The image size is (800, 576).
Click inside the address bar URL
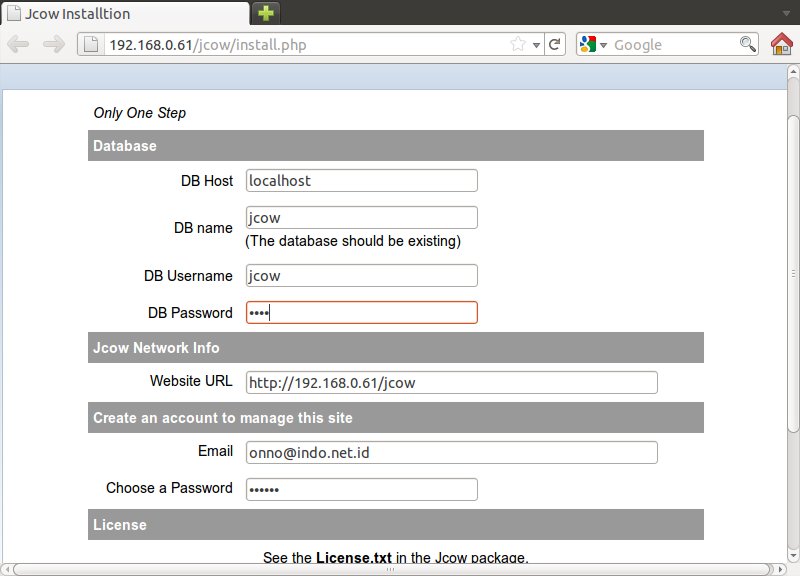tap(300, 44)
